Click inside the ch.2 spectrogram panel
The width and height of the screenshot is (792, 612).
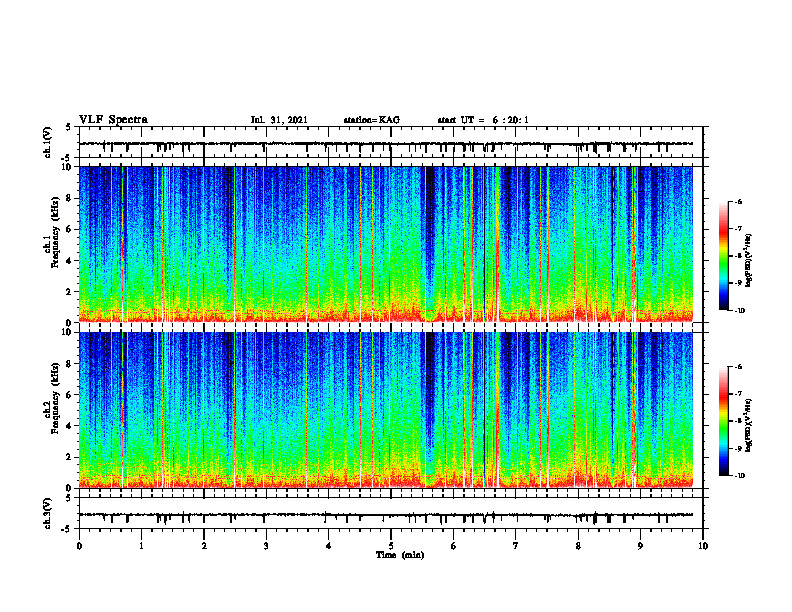click(386, 410)
